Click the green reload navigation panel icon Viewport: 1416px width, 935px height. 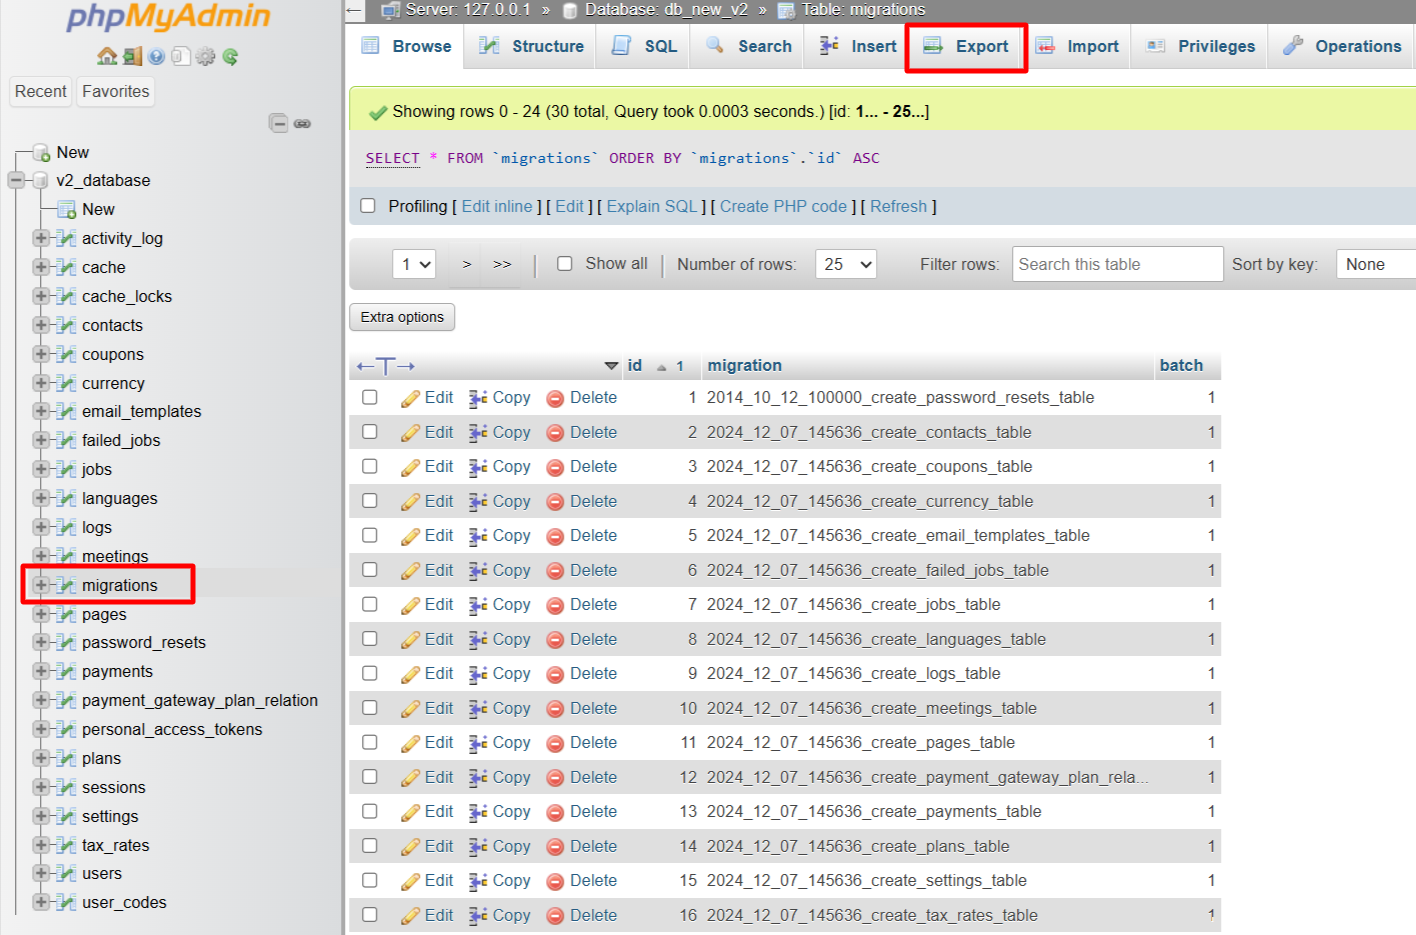point(231,56)
